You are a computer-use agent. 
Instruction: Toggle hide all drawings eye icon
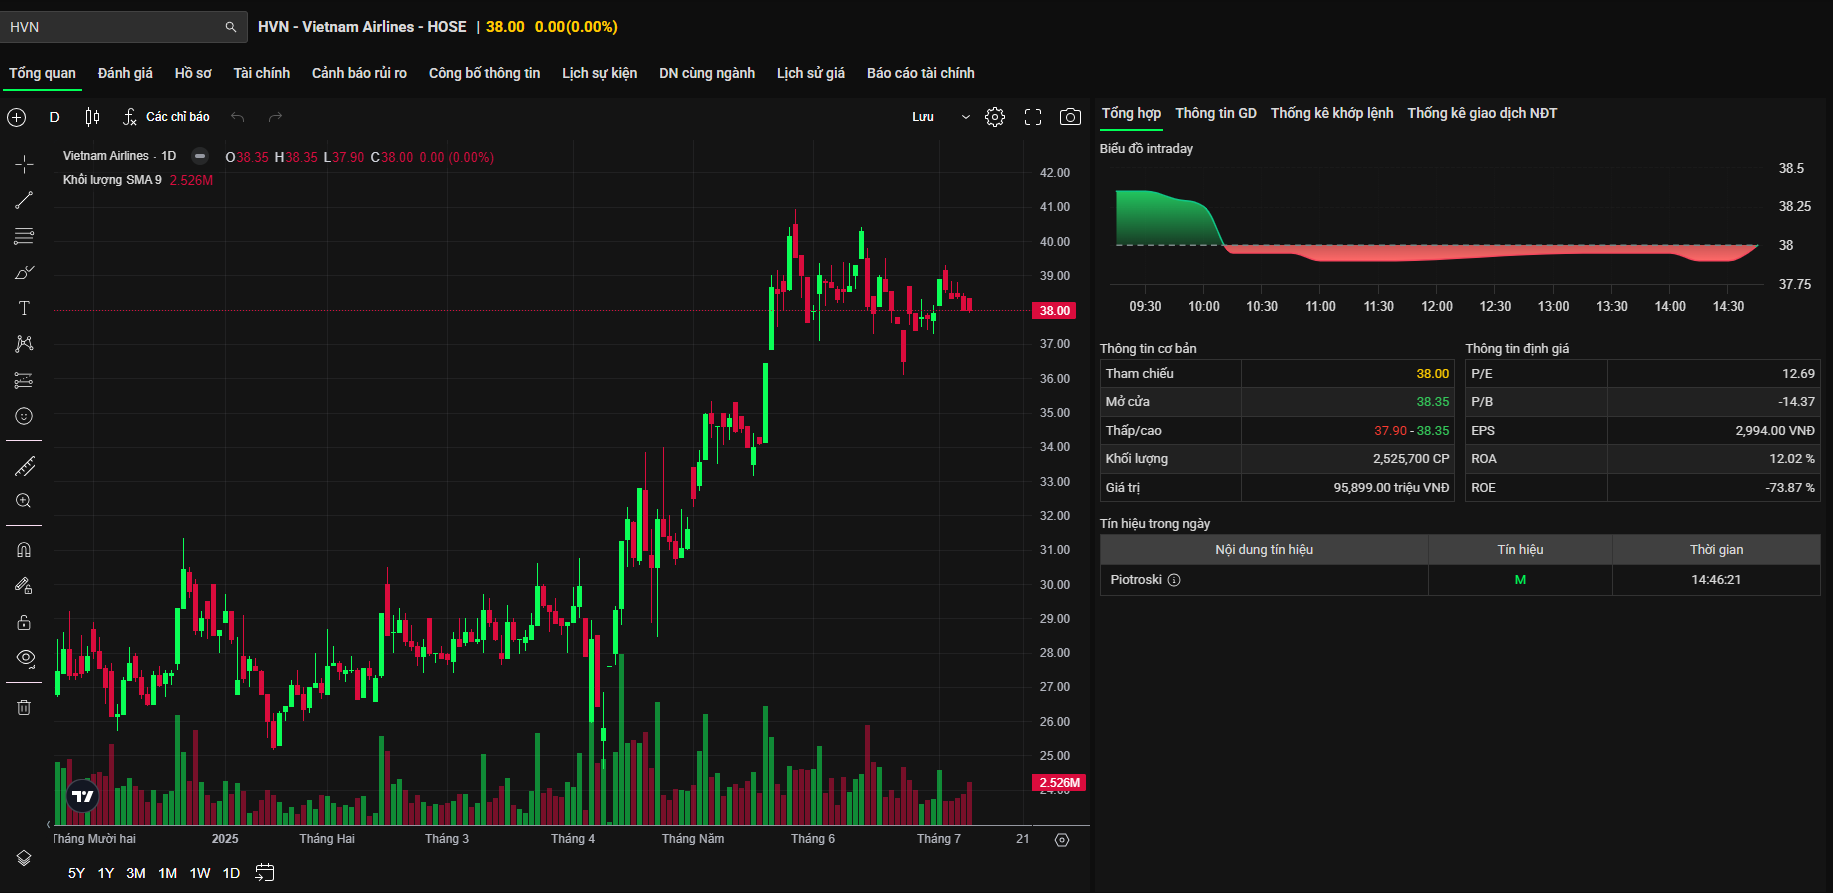[25, 658]
